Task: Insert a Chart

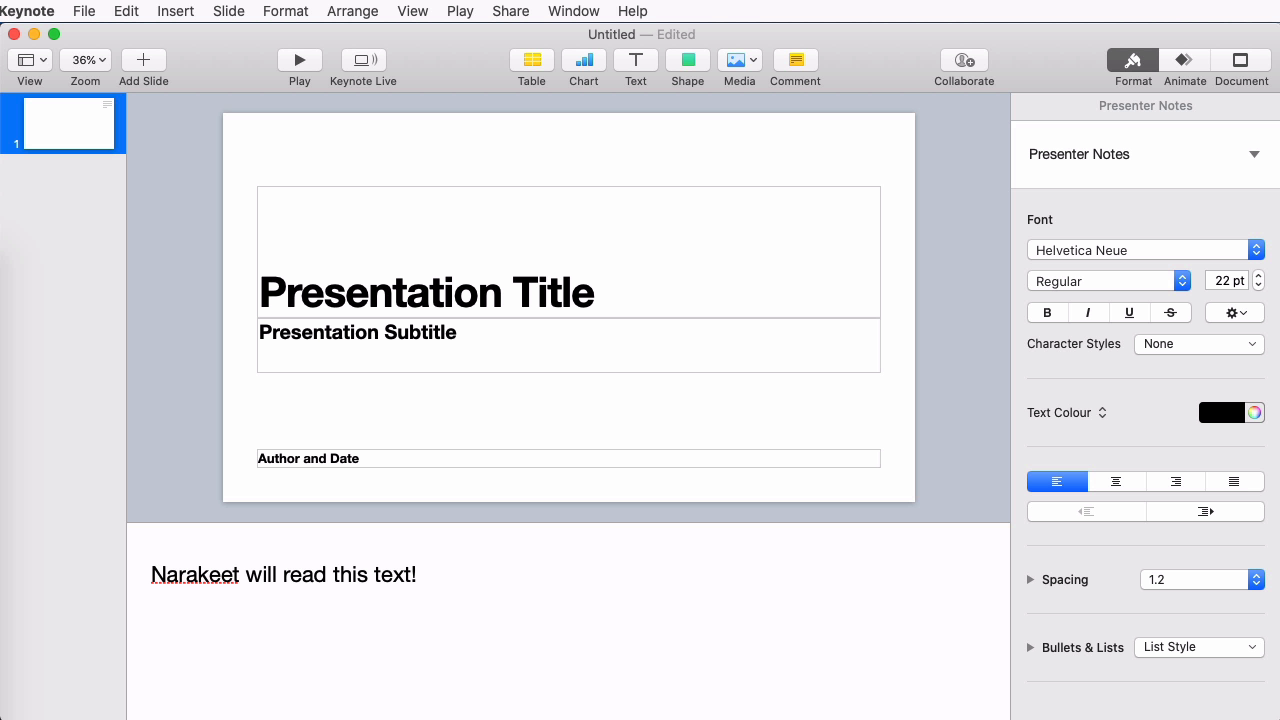Action: [x=584, y=60]
